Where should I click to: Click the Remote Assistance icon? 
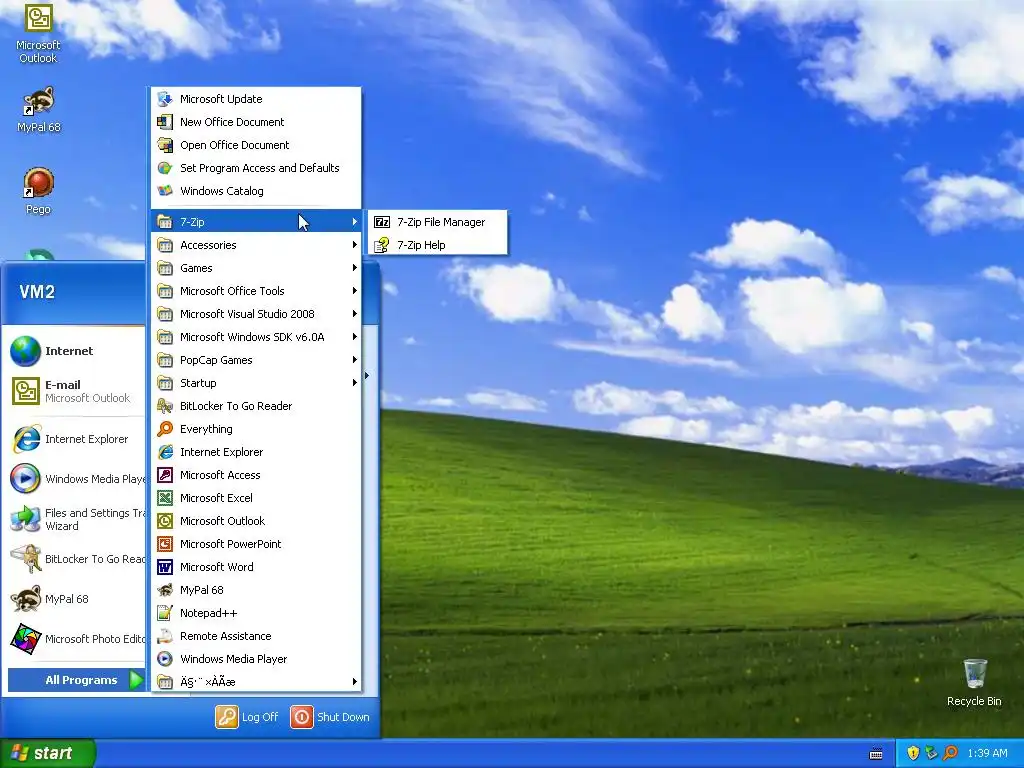(165, 636)
